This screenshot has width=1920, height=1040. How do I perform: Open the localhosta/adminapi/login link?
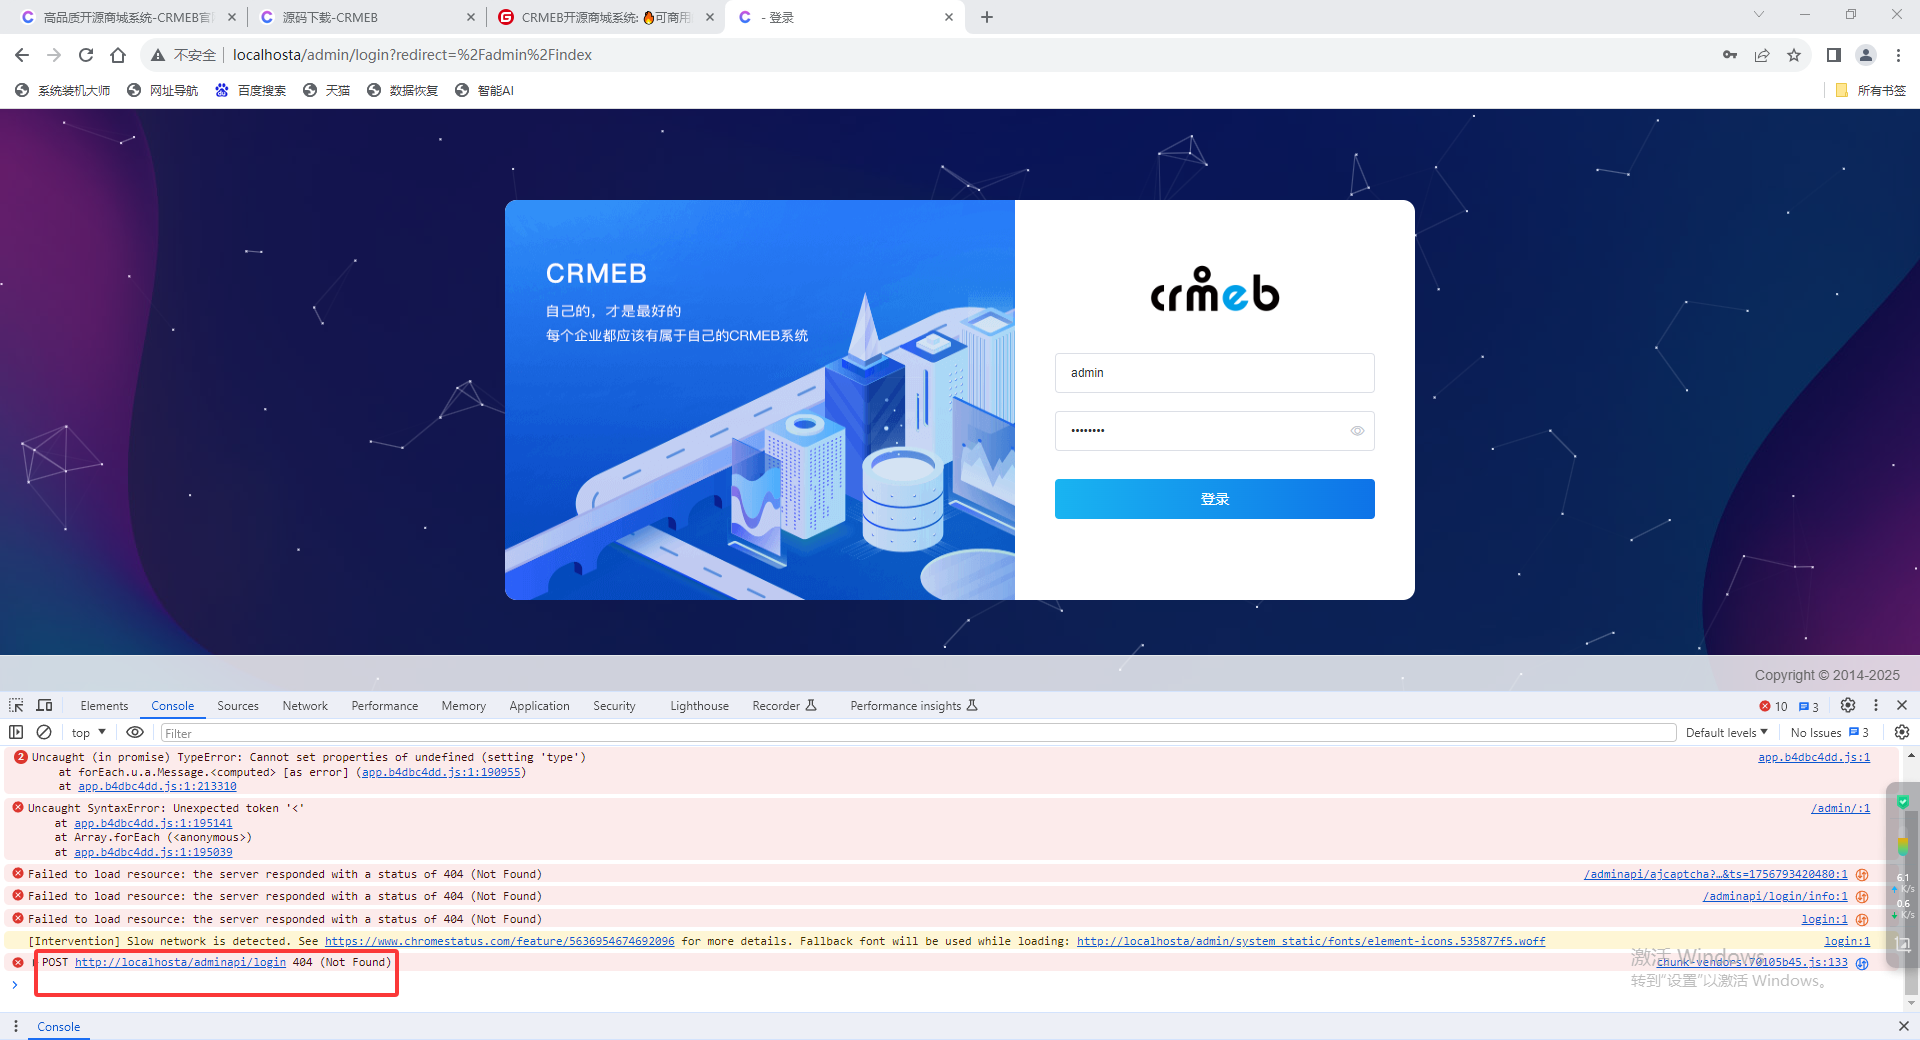tap(180, 962)
